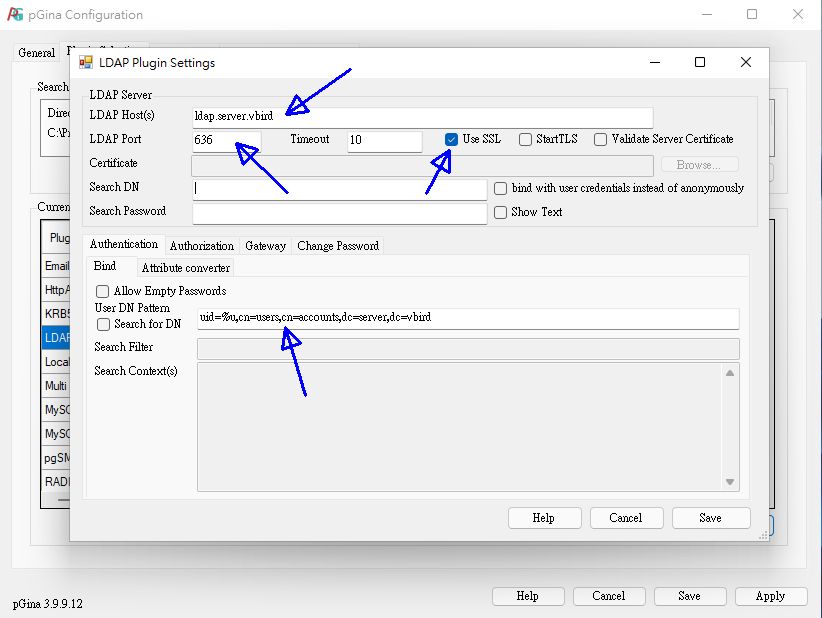This screenshot has height=618, width=822.
Task: Enable the StartTLS checkbox
Action: [525, 140]
